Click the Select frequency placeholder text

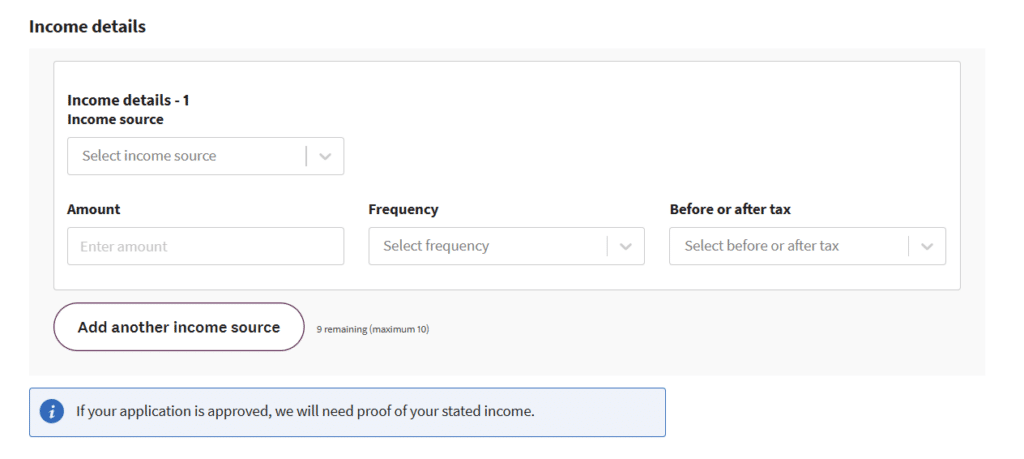pyautogui.click(x=436, y=246)
